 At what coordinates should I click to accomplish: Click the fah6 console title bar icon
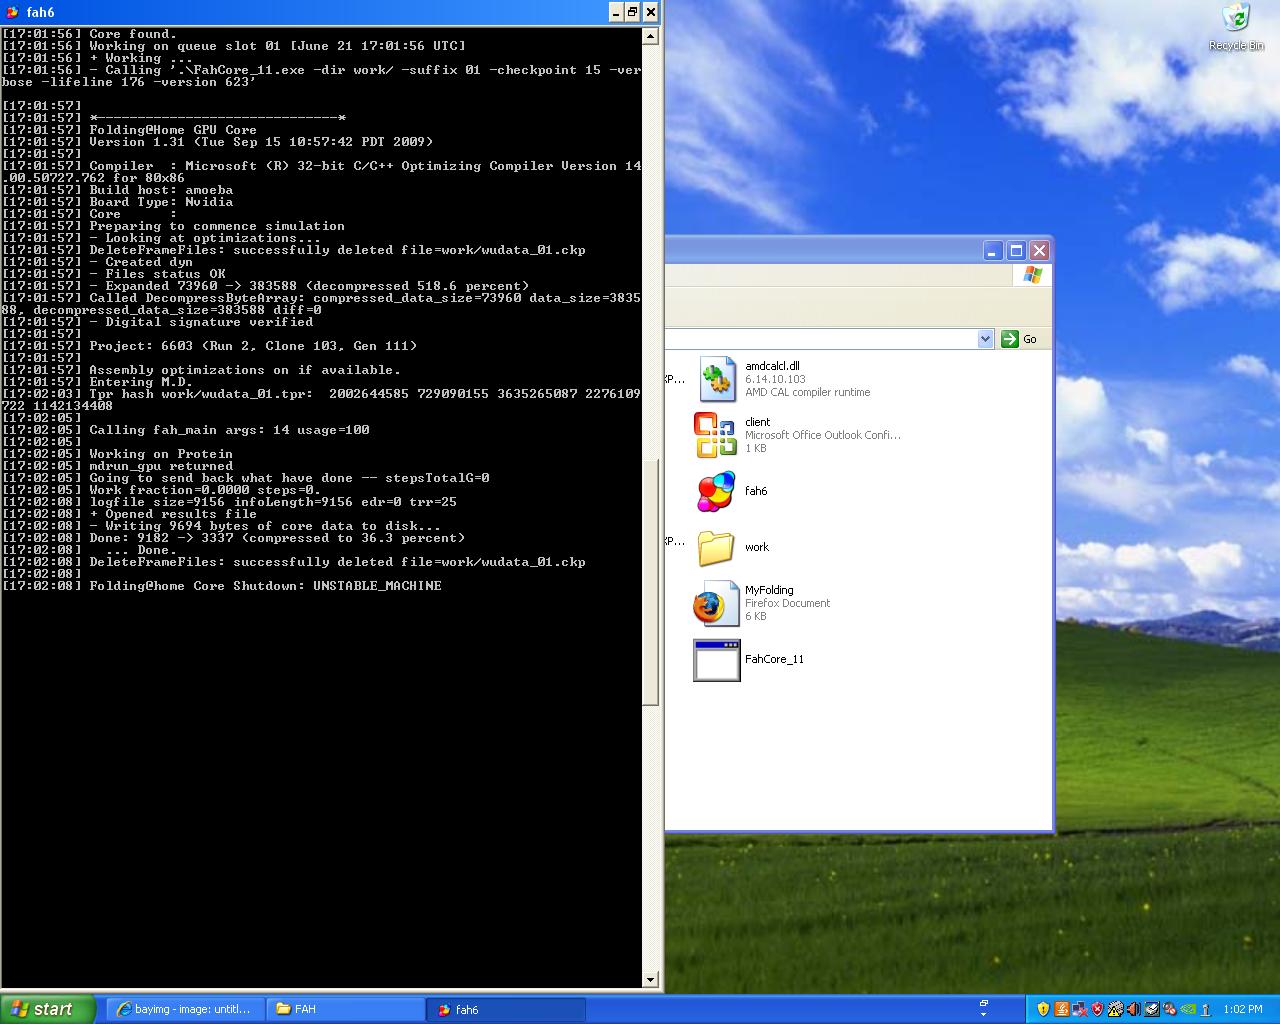coord(12,12)
